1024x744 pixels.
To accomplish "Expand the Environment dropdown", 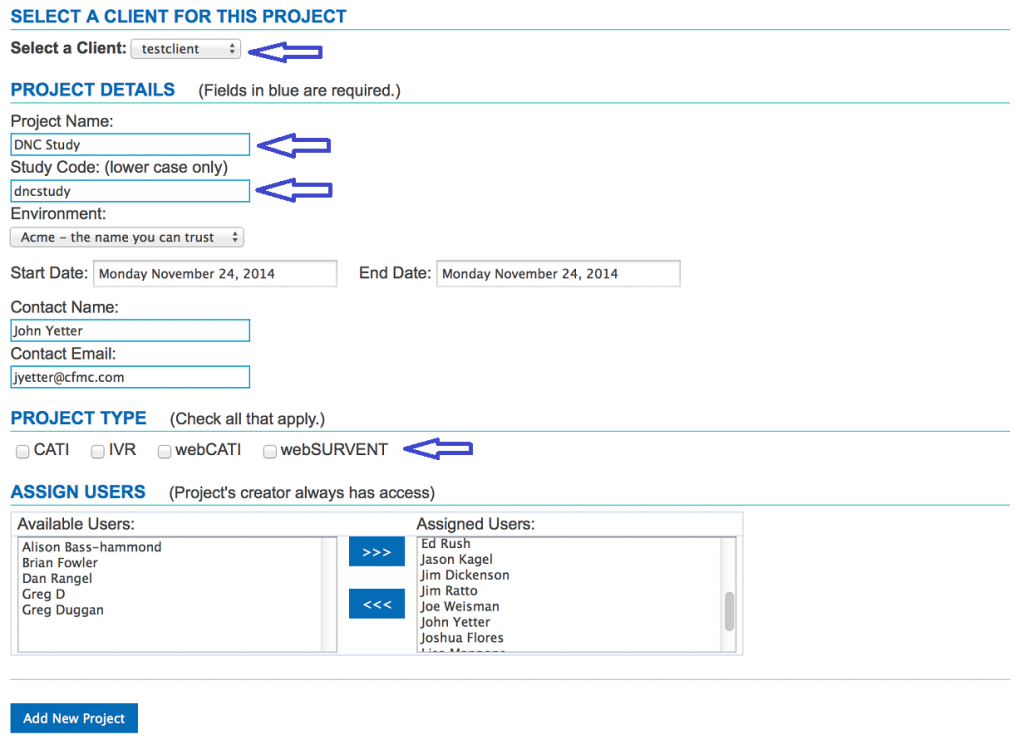I will click(127, 237).
